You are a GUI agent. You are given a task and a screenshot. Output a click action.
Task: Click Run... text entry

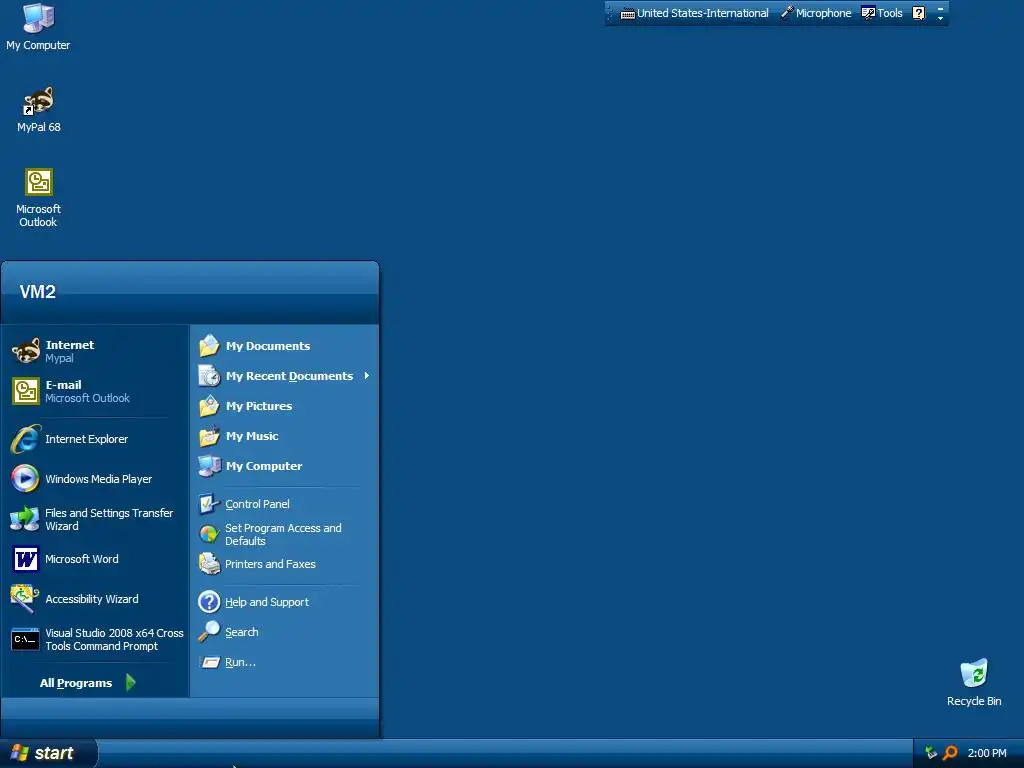(x=240, y=662)
